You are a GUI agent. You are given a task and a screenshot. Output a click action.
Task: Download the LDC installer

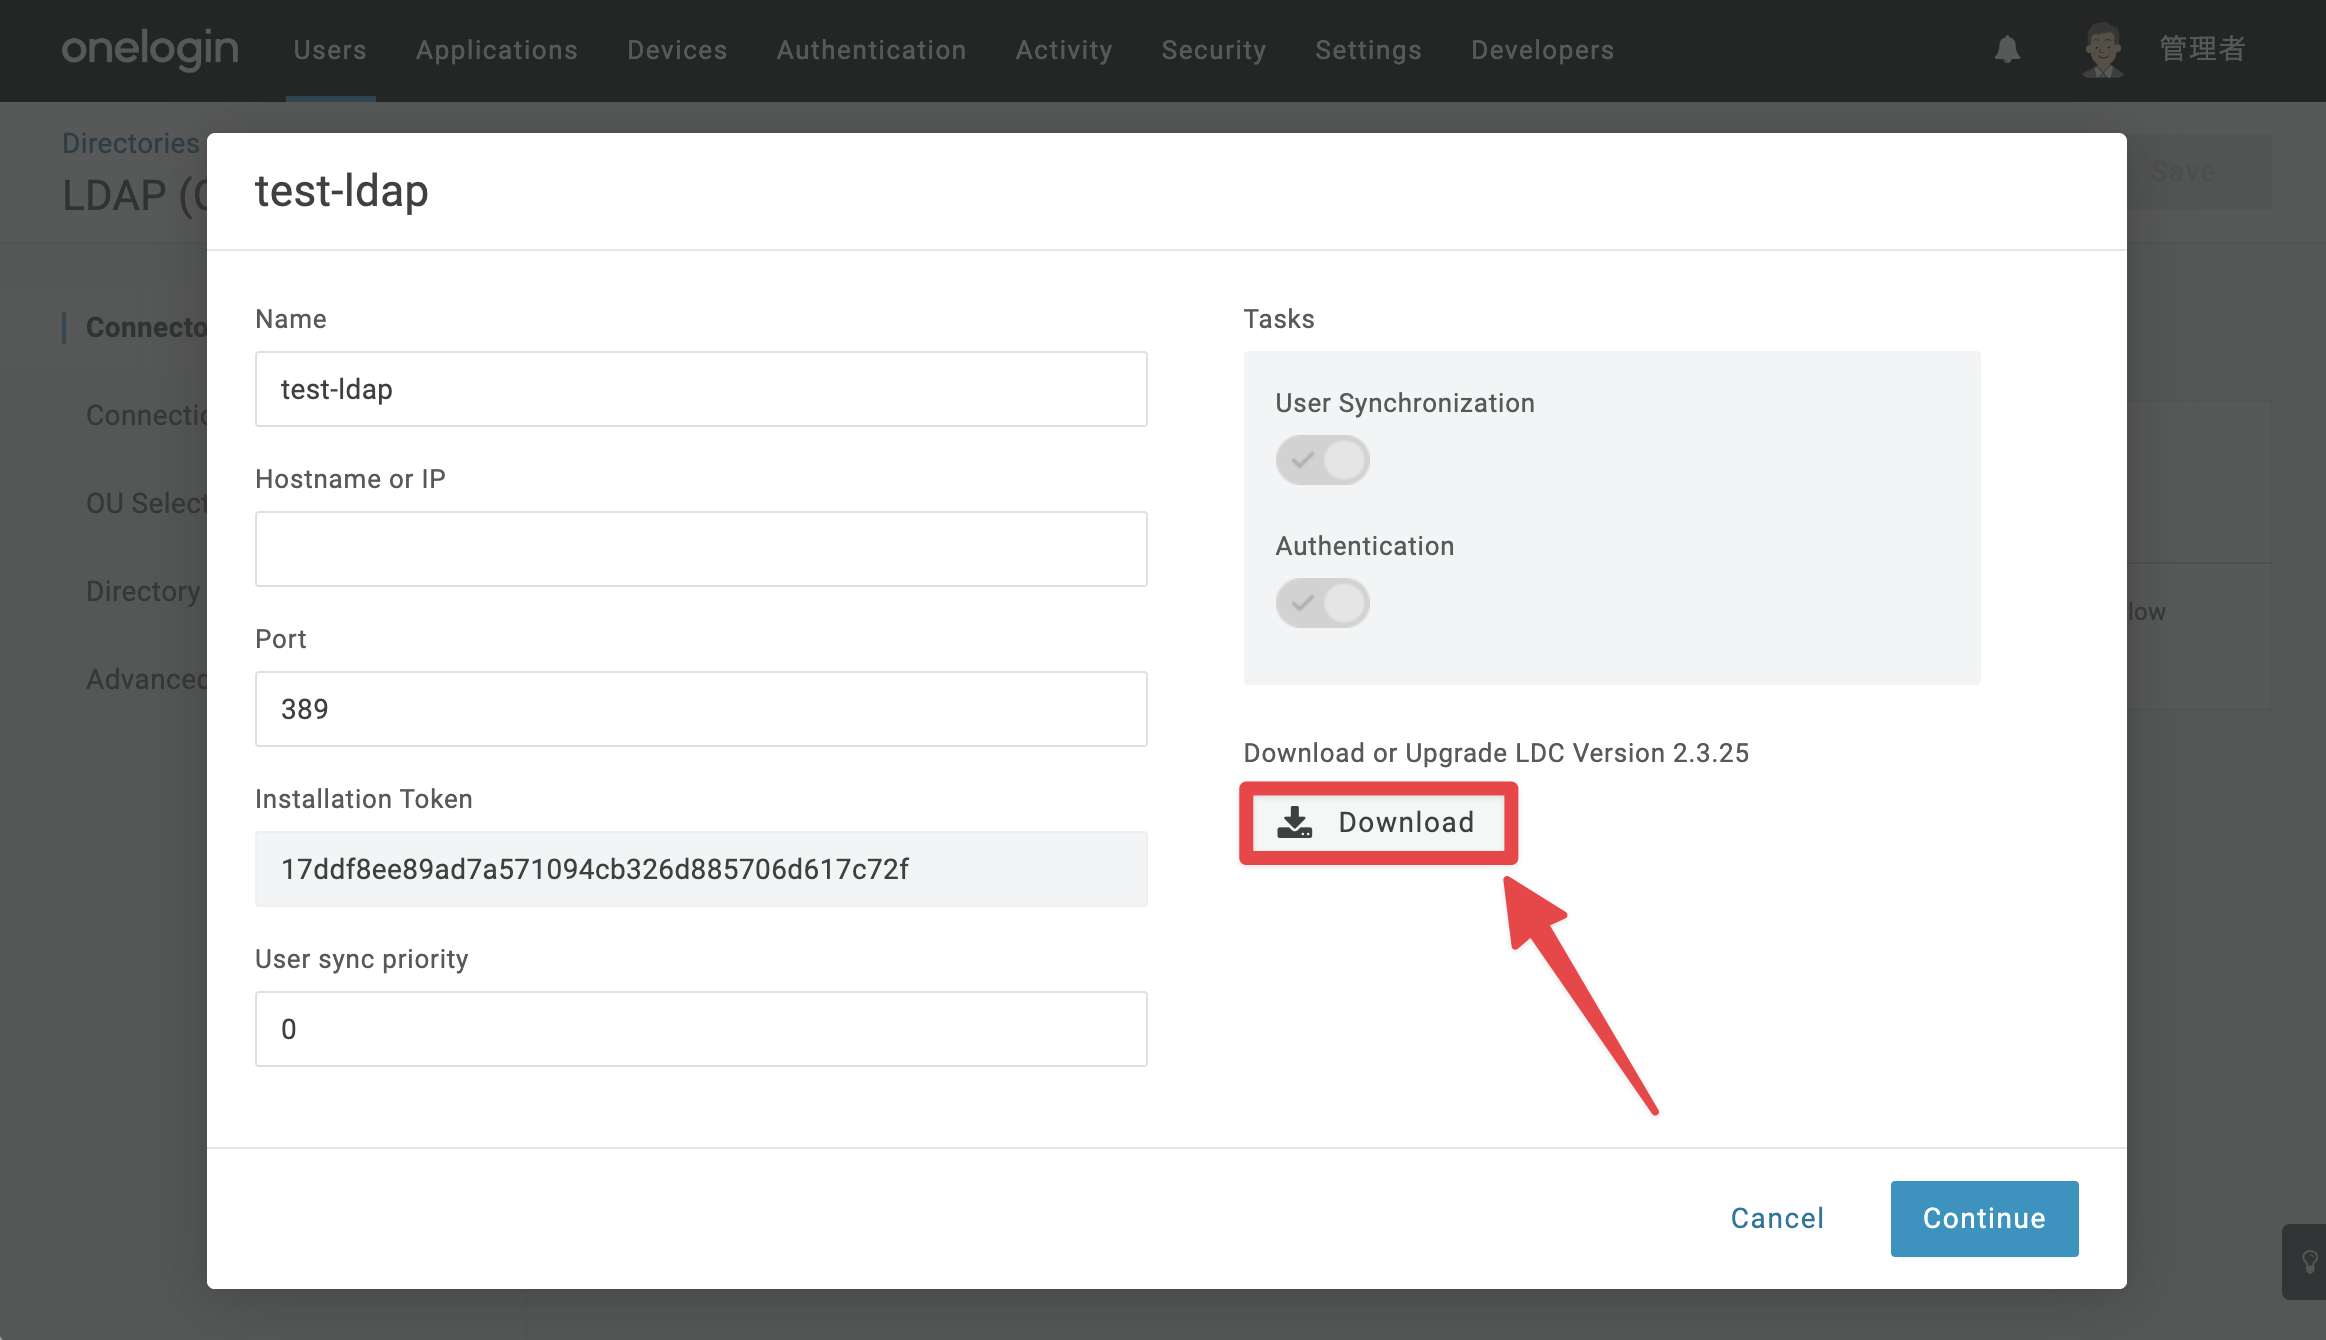point(1378,822)
